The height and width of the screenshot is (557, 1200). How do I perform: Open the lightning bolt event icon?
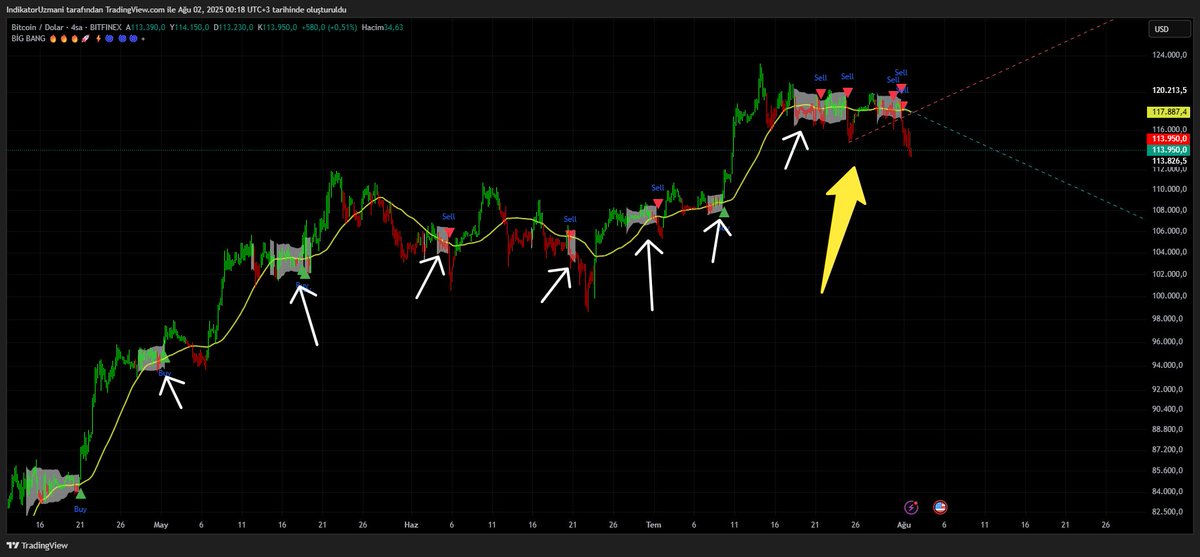(911, 508)
